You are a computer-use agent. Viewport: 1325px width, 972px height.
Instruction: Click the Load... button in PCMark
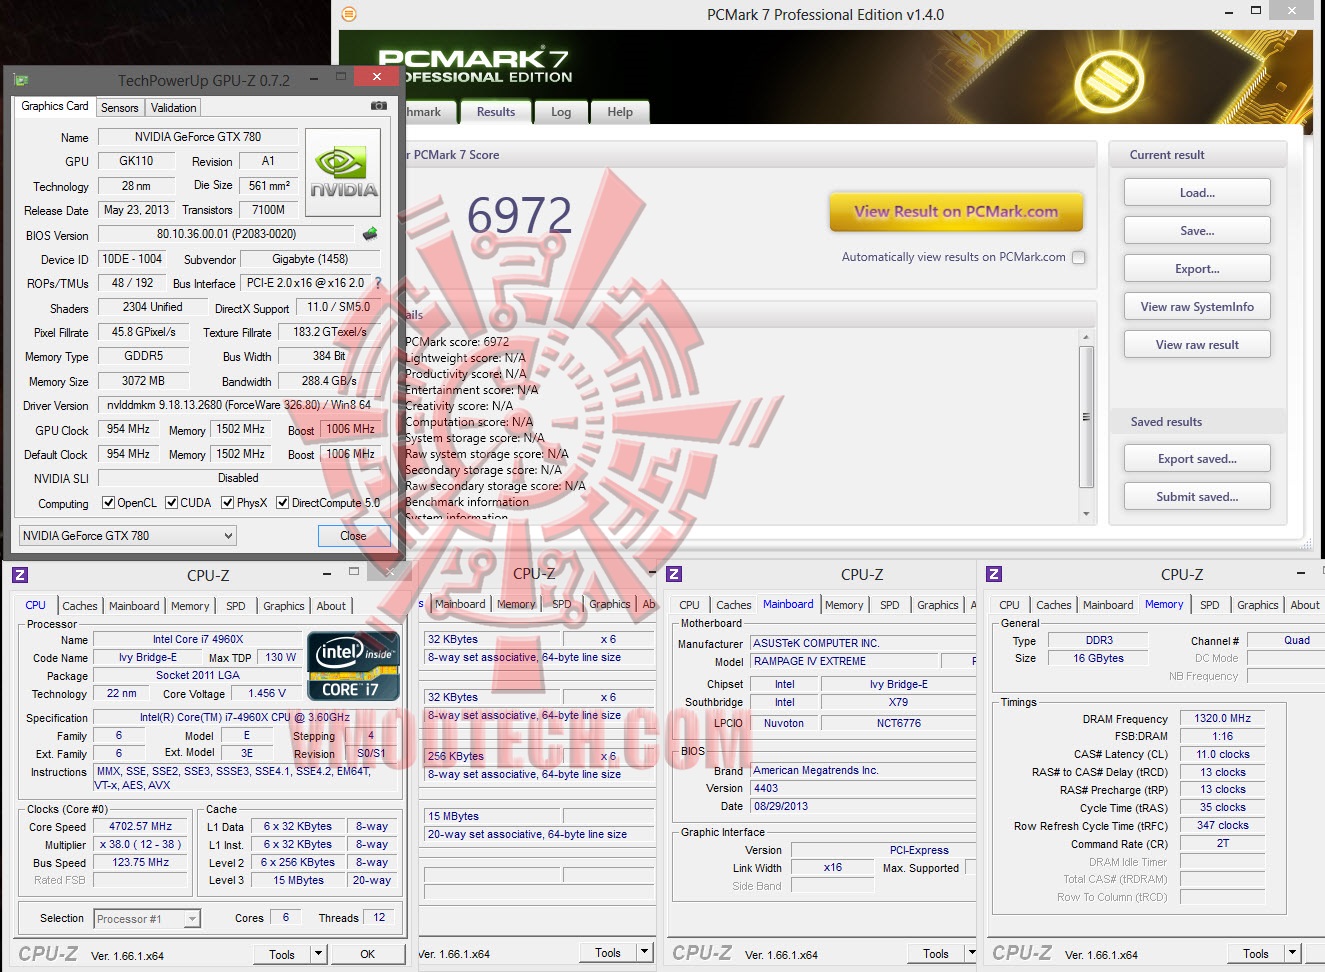[1197, 193]
